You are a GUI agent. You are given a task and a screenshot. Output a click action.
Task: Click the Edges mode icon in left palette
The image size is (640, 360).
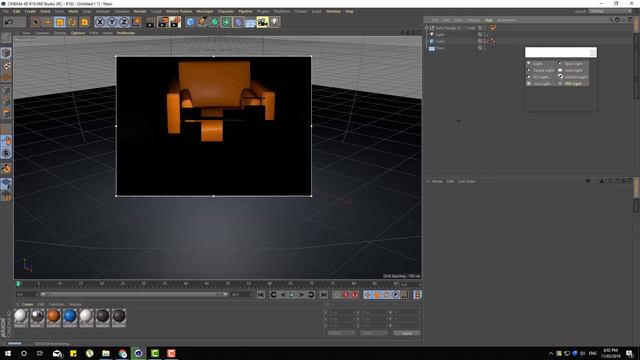pyautogui.click(x=6, y=101)
